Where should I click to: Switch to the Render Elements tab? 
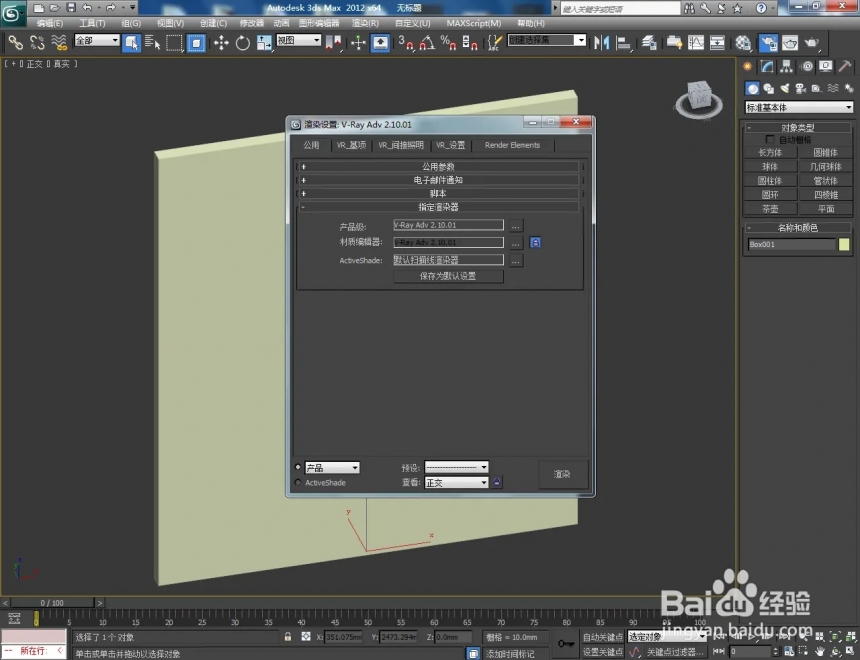(x=512, y=145)
